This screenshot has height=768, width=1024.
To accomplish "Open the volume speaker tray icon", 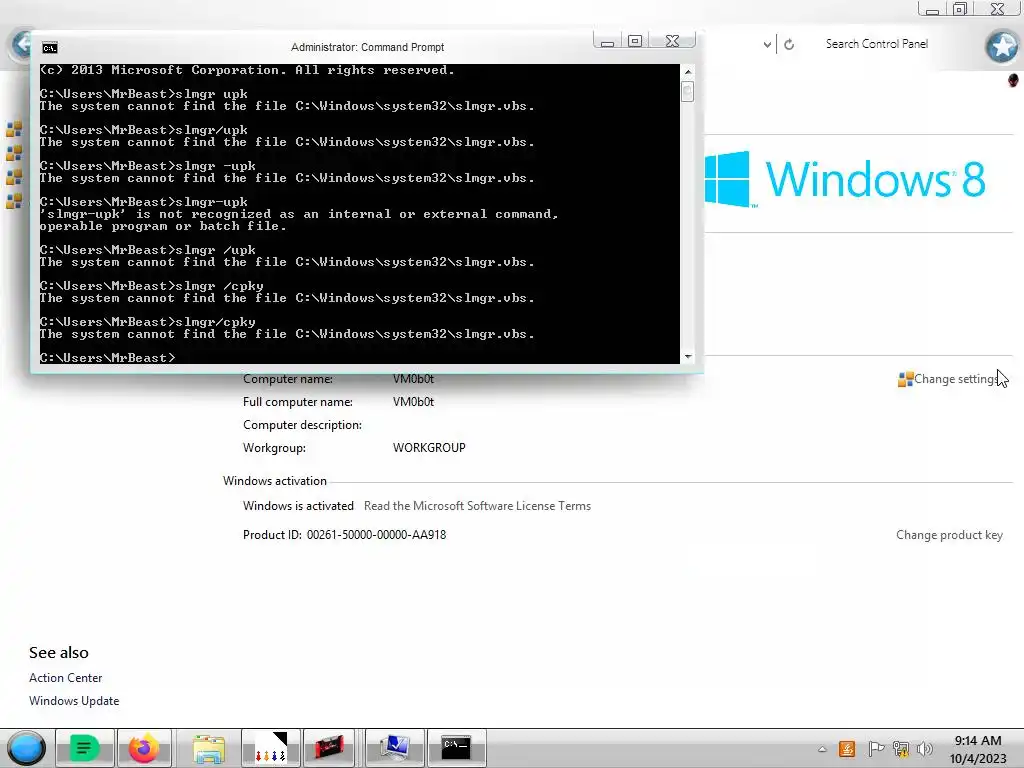I will point(924,749).
